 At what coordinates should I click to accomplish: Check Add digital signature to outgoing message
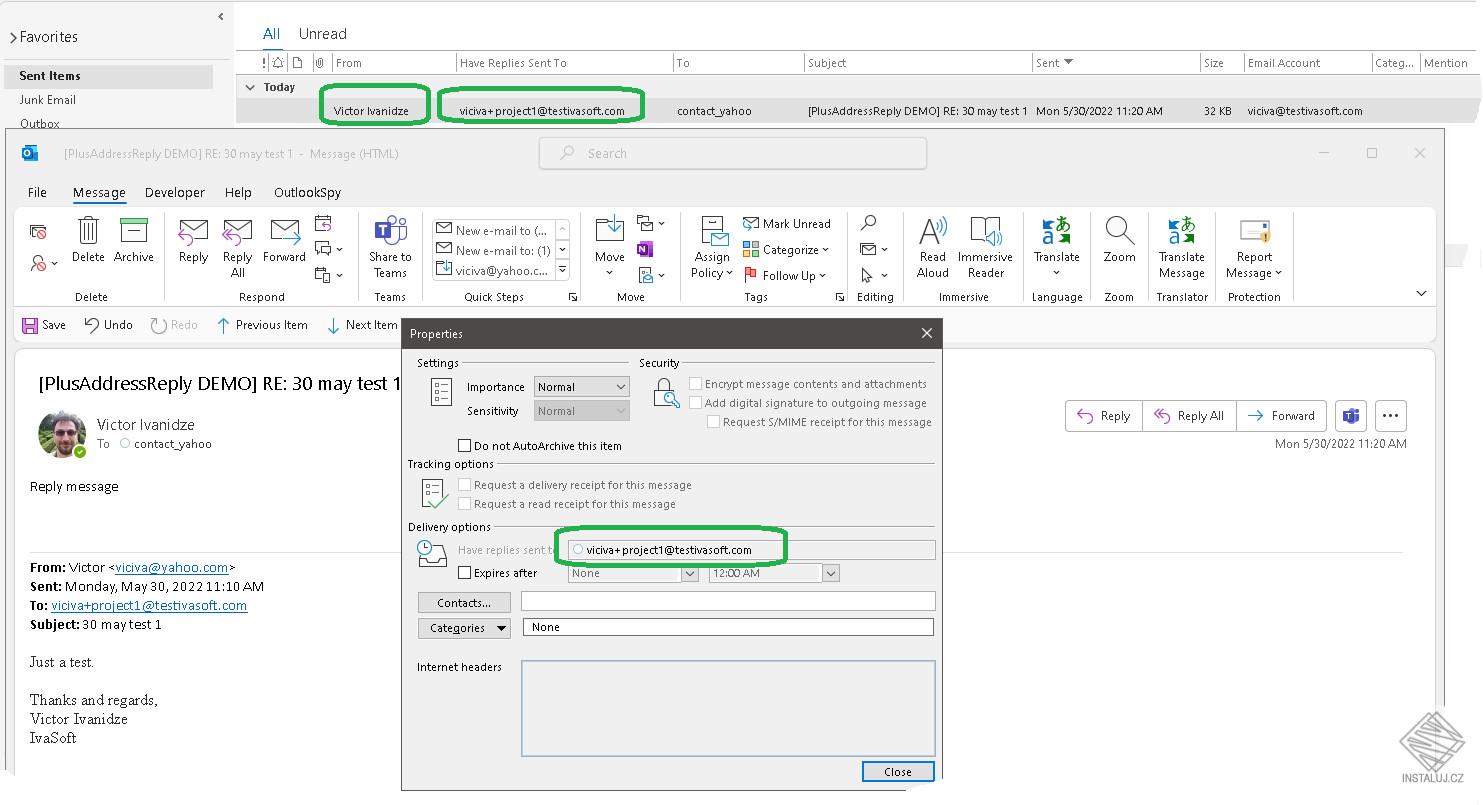pos(695,403)
